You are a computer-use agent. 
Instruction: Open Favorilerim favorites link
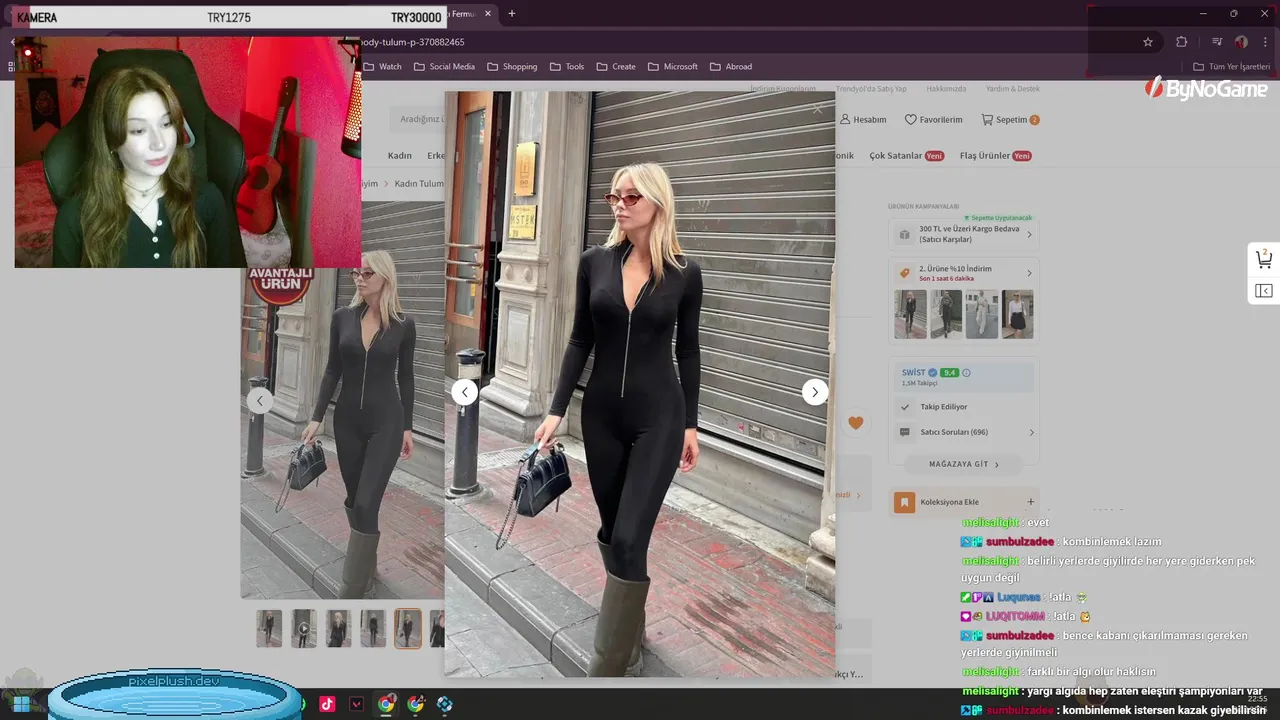(933, 120)
